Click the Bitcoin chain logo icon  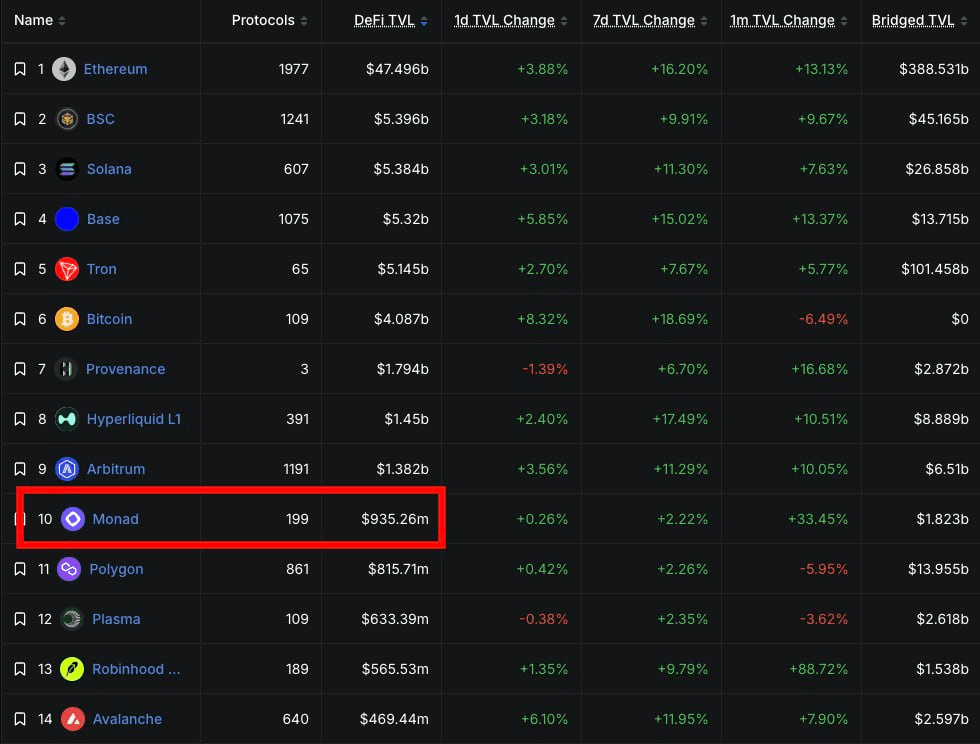67,319
